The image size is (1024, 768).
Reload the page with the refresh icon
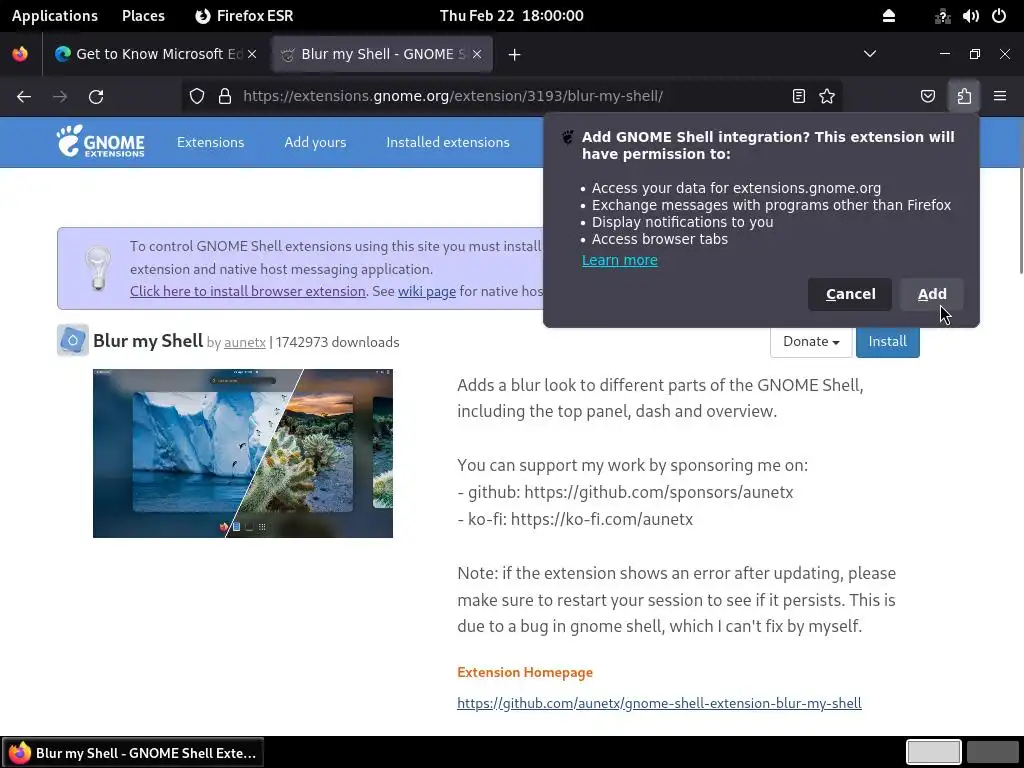(x=96, y=97)
